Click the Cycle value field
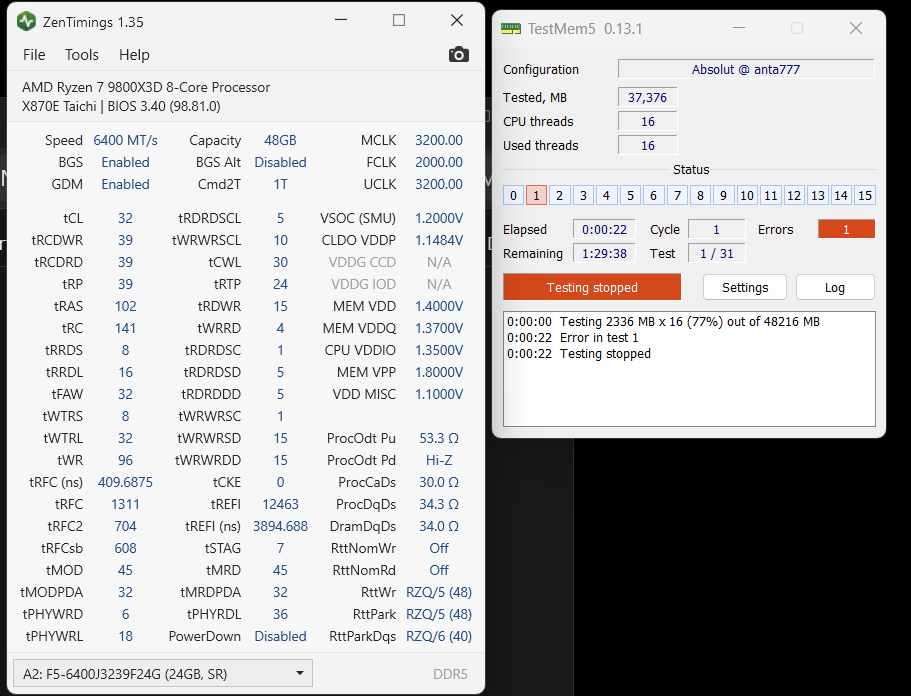 716,229
